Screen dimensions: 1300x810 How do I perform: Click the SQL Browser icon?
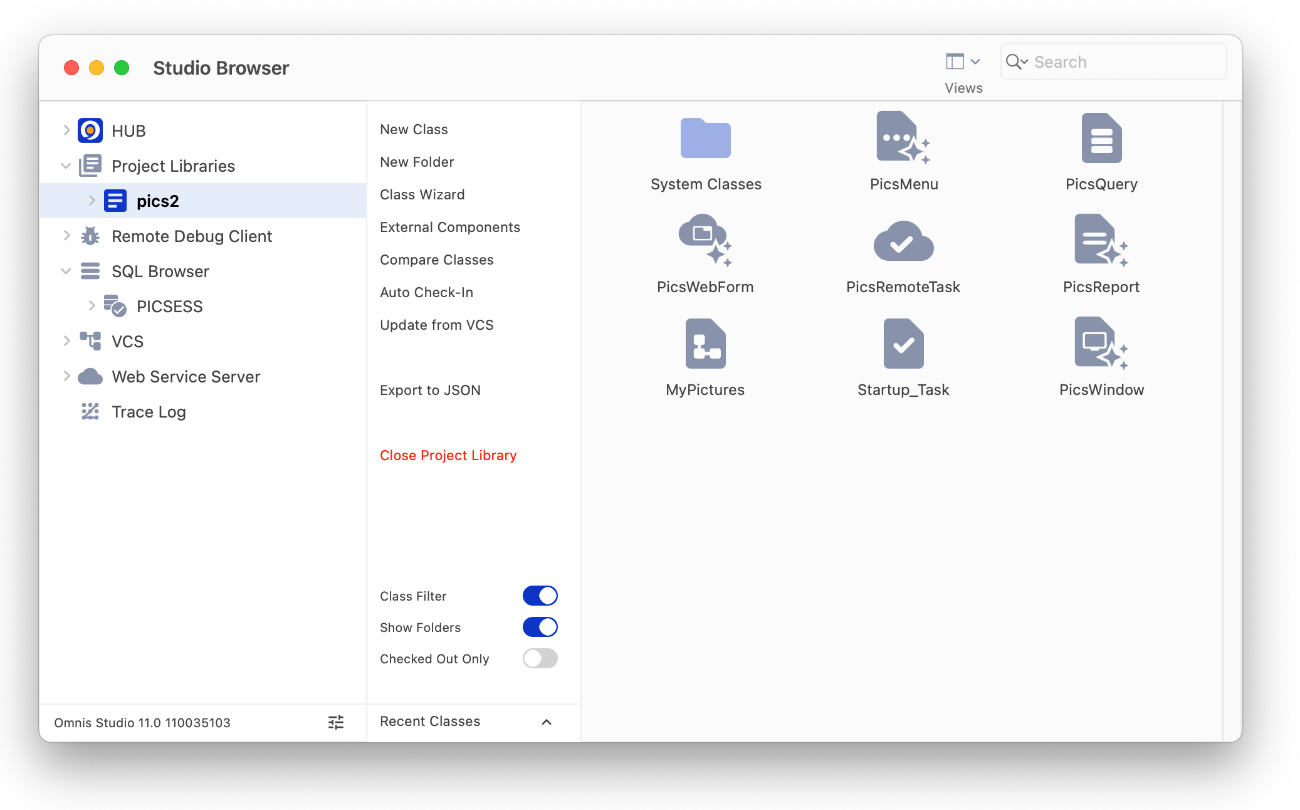(x=90, y=271)
